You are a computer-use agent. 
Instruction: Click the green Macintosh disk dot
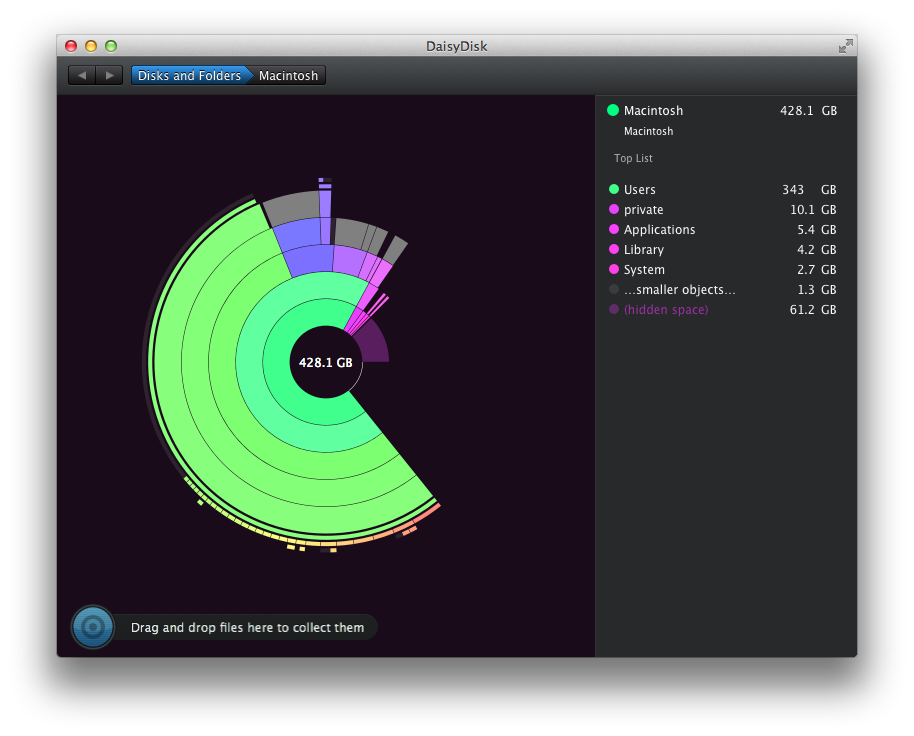click(x=613, y=111)
